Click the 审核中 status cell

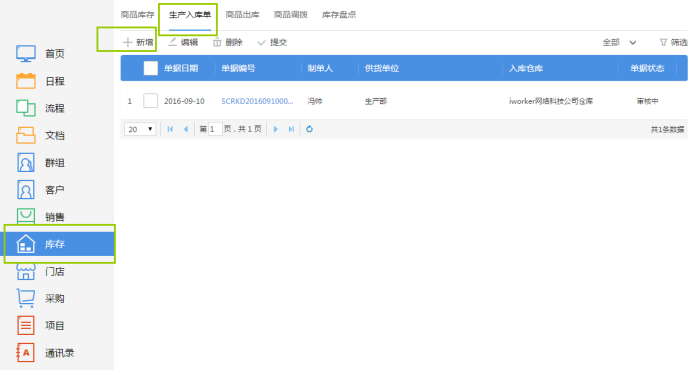(647, 101)
